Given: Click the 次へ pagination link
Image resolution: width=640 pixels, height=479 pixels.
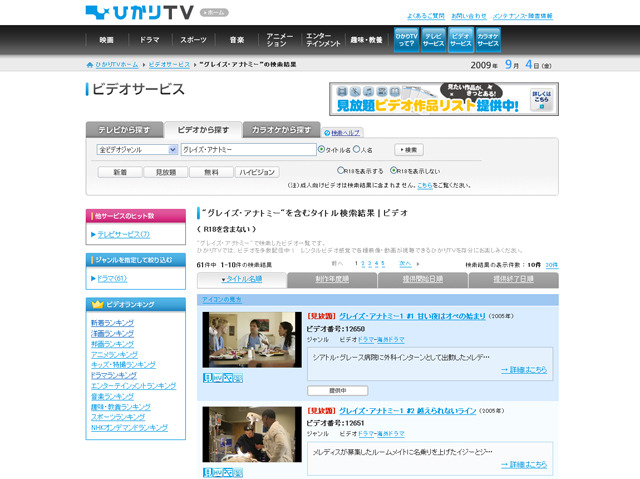Looking at the screenshot, I should pos(405,264).
